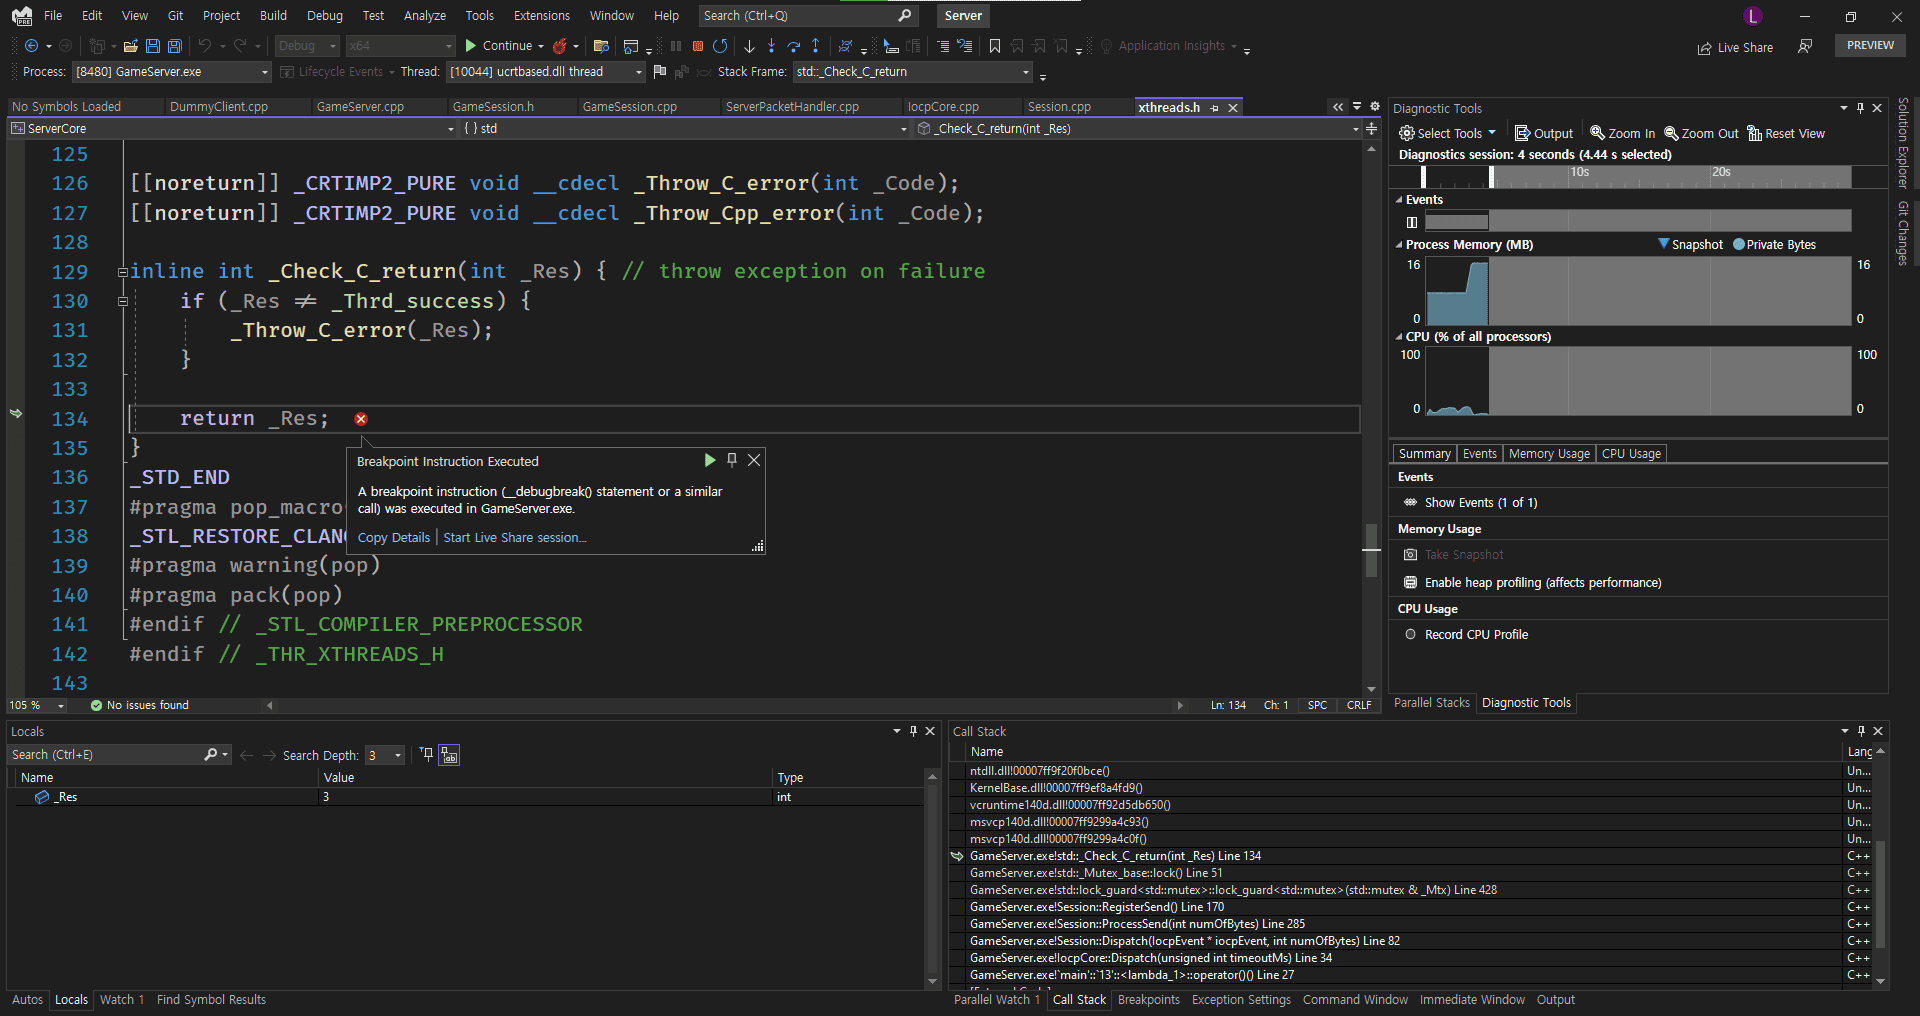This screenshot has height=1016, width=1920.
Task: Open the Process GameServer.exe dropdown
Action: pyautogui.click(x=171, y=72)
